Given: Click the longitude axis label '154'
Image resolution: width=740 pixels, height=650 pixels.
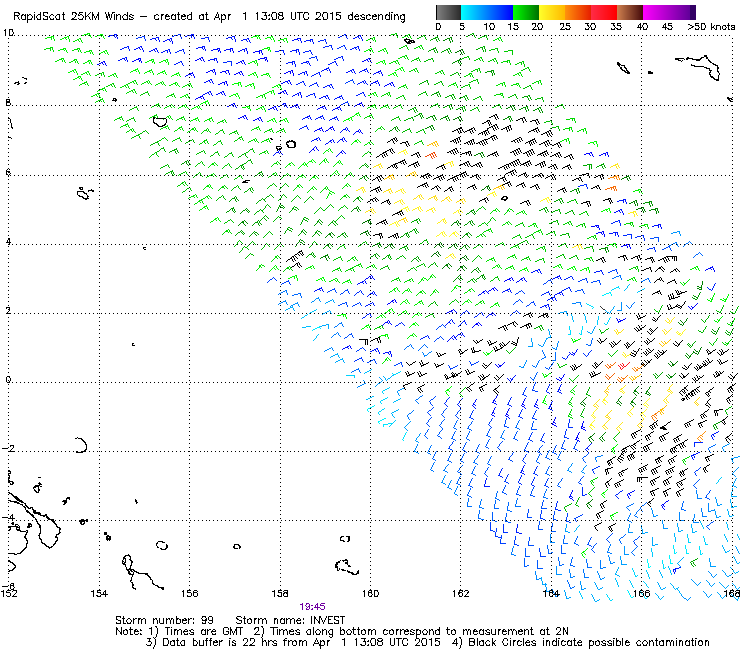Looking at the screenshot, I should click(99, 593).
